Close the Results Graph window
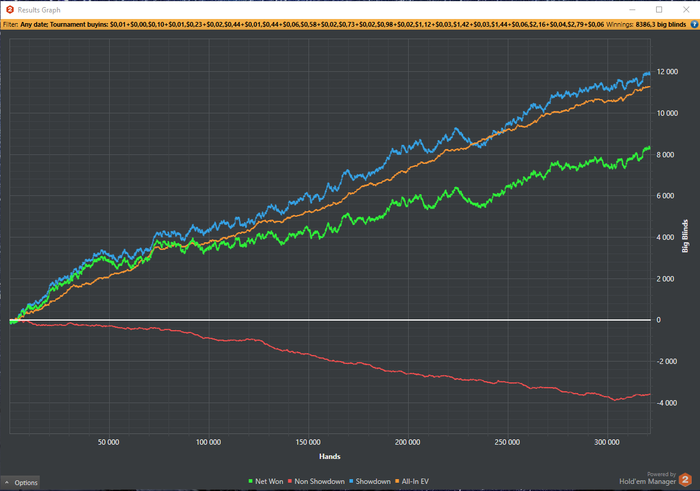700x491 pixels. [x=686, y=9]
